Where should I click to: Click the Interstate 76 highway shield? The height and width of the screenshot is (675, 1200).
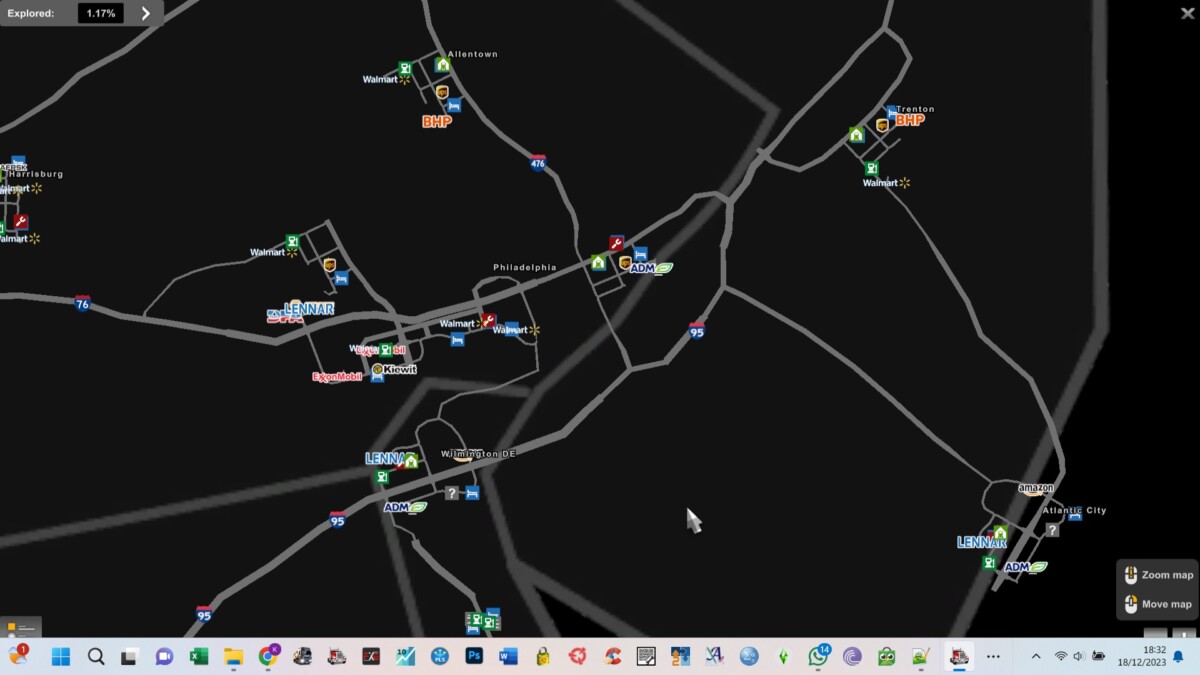(x=82, y=303)
